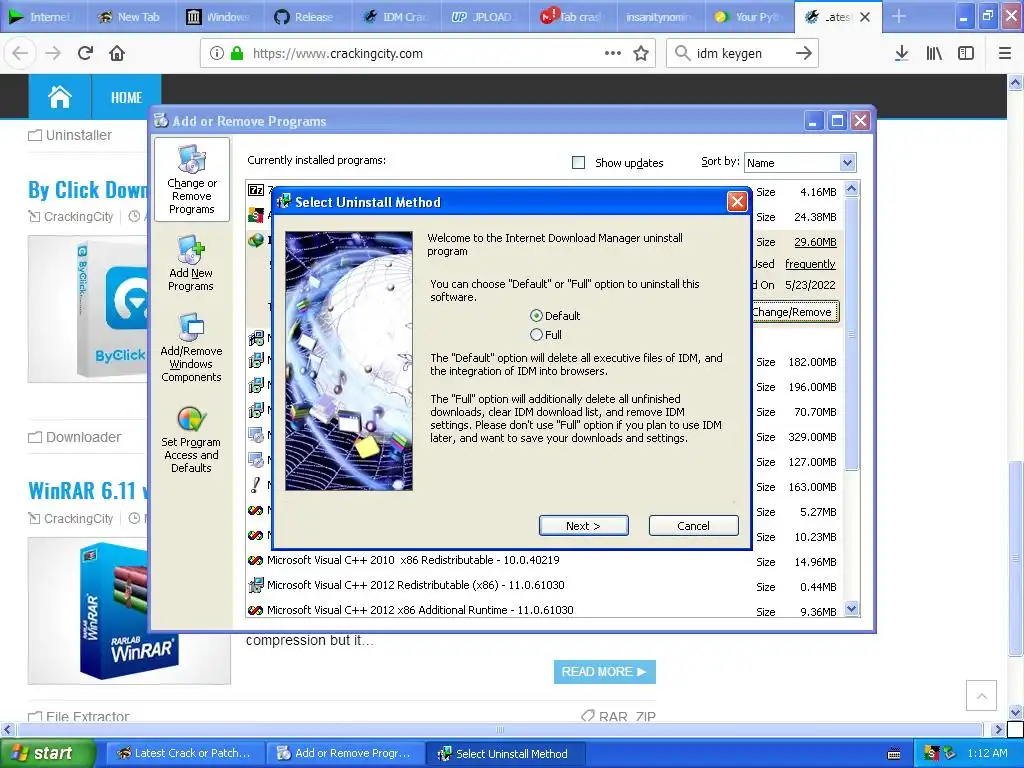
Task: Open the Start menu
Action: point(46,754)
